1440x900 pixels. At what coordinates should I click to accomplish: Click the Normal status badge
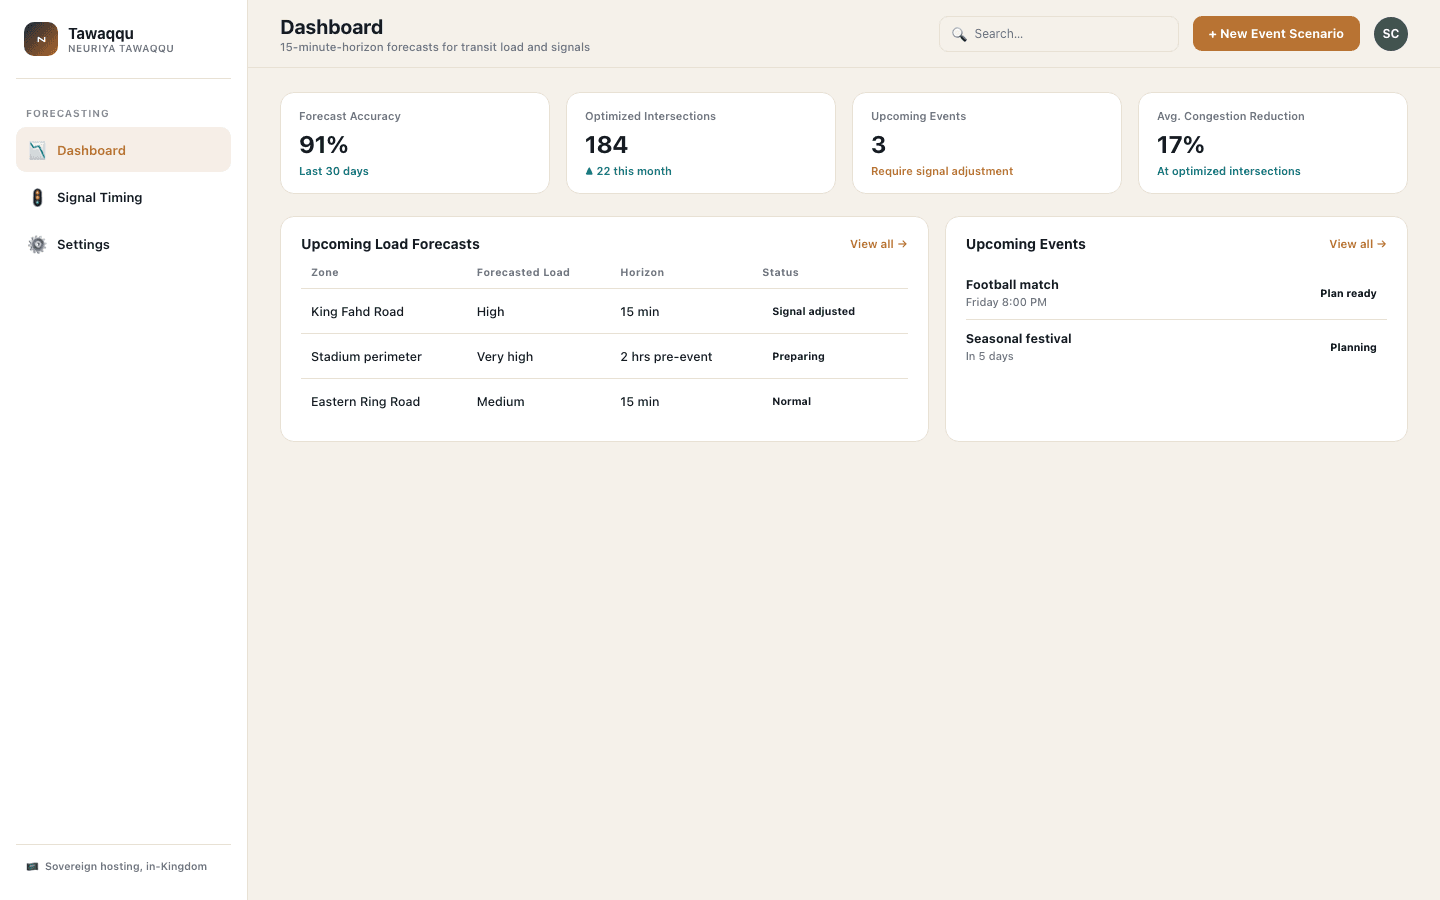pos(791,402)
